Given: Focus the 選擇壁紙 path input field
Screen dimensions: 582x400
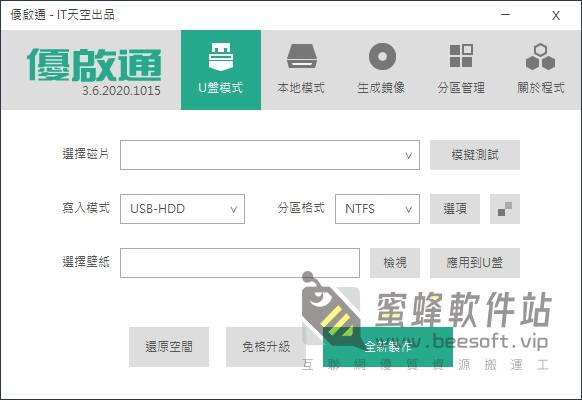Looking at the screenshot, I should tap(240, 263).
